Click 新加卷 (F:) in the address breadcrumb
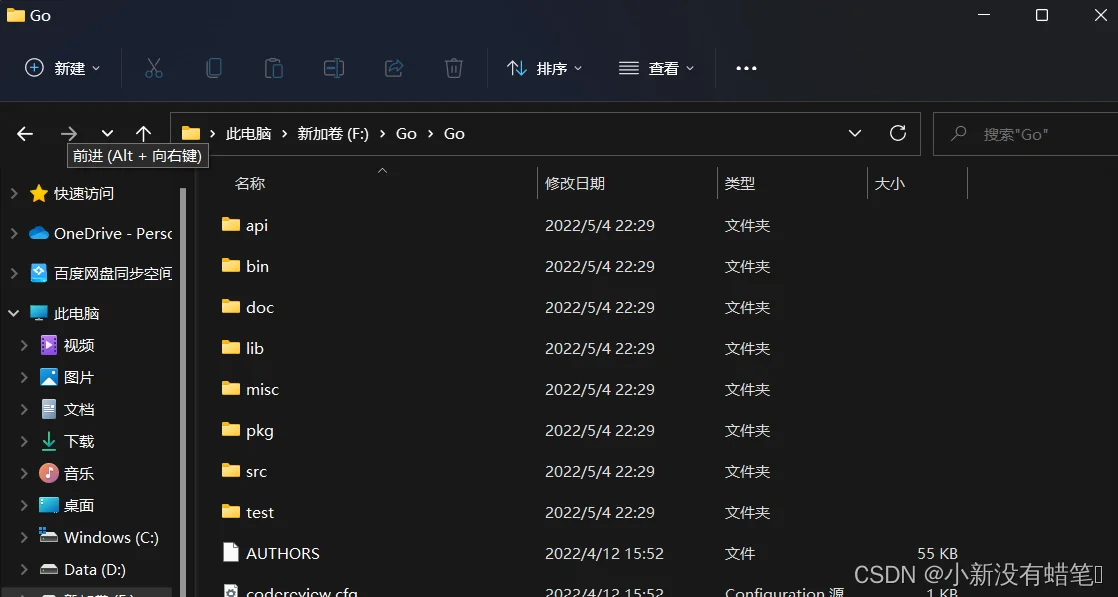Viewport: 1118px width, 597px height. click(x=332, y=133)
